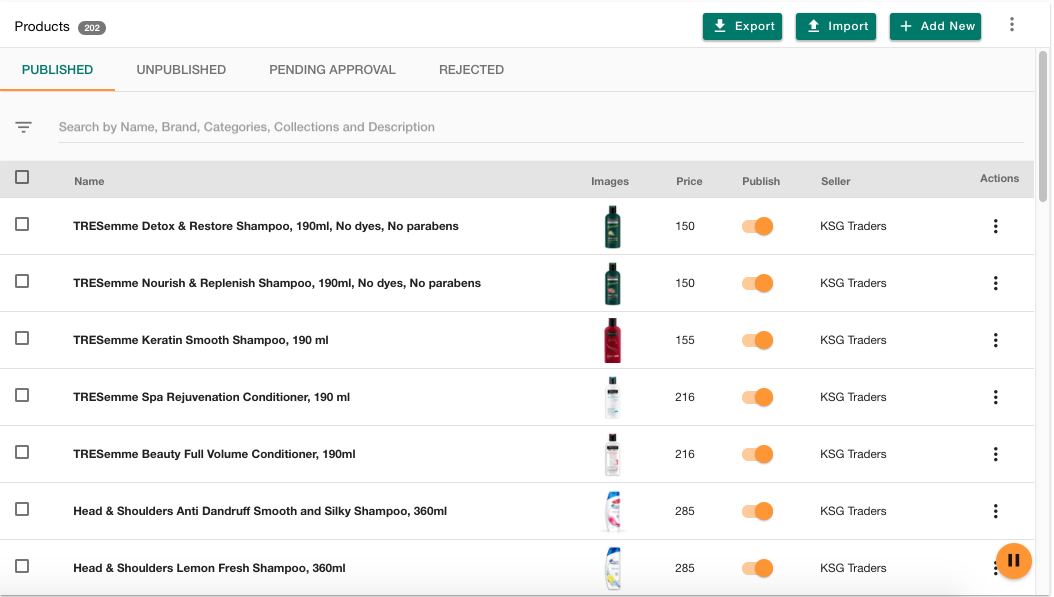1054x597 pixels.
Task: Unpublish TRESemme Detox & Restore Shampoo via toggle
Action: click(758, 226)
